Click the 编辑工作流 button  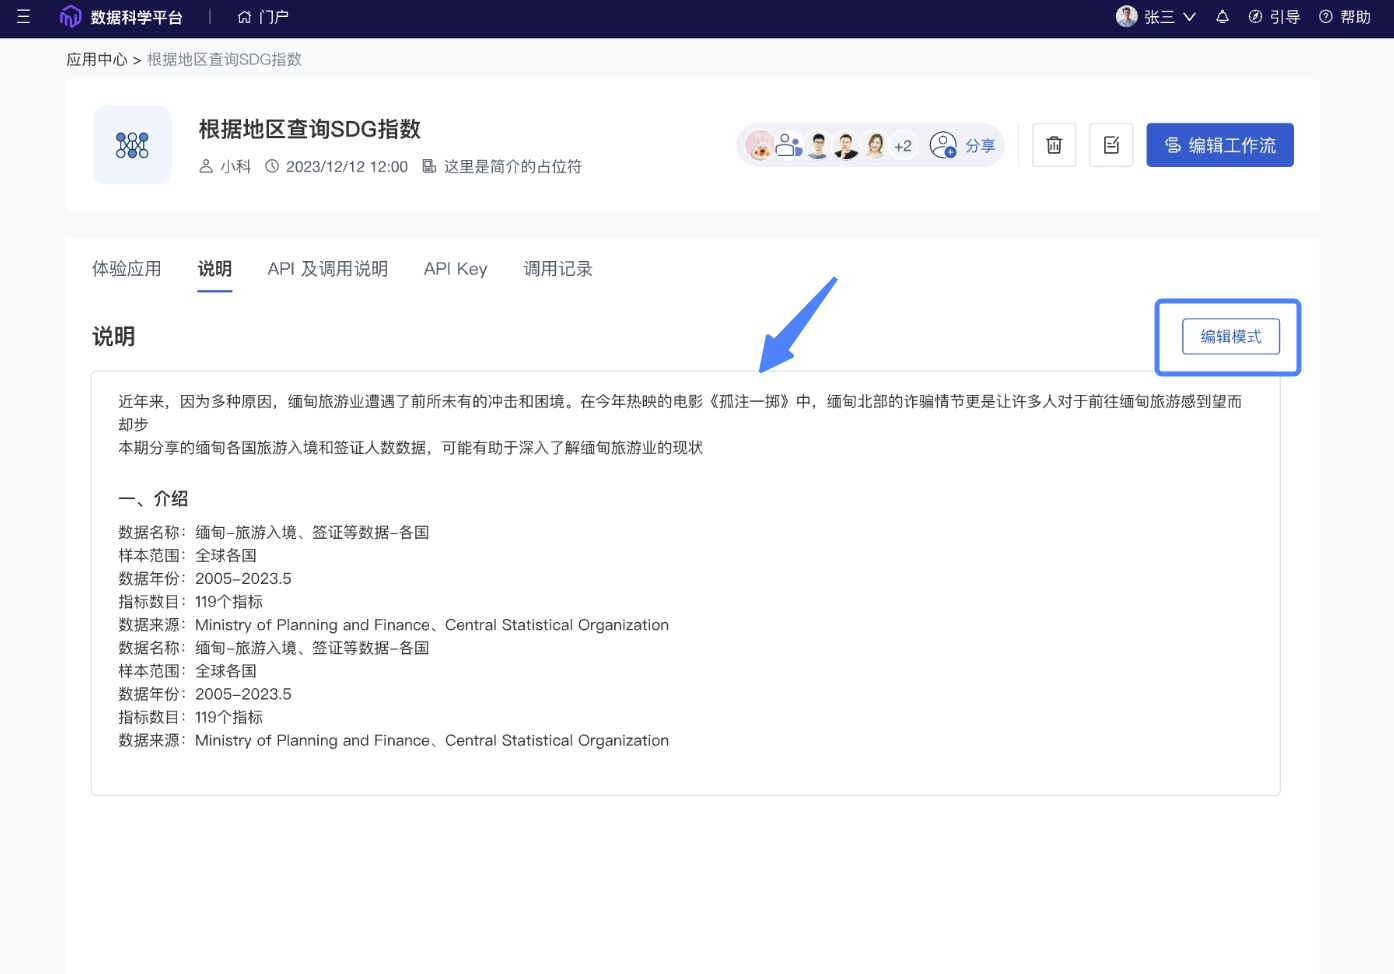pos(1220,145)
